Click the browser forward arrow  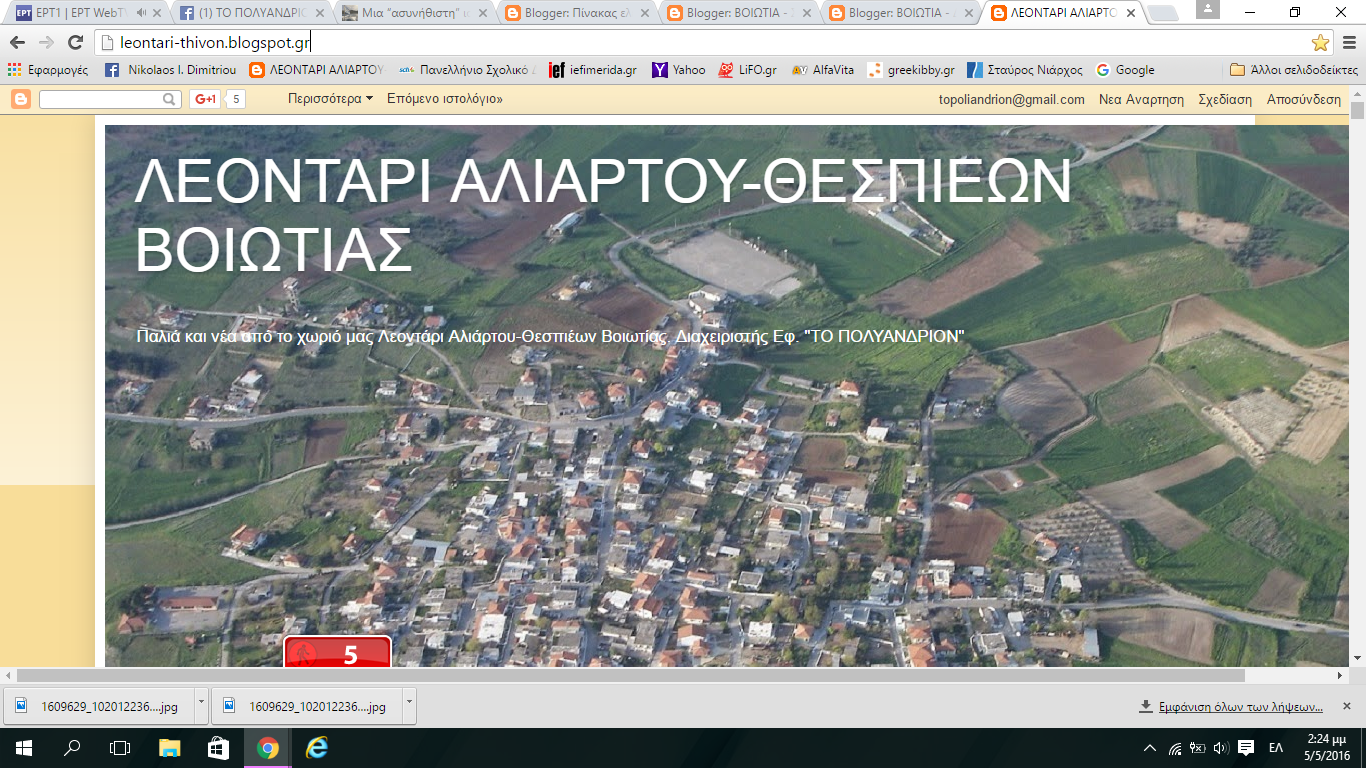pyautogui.click(x=46, y=42)
